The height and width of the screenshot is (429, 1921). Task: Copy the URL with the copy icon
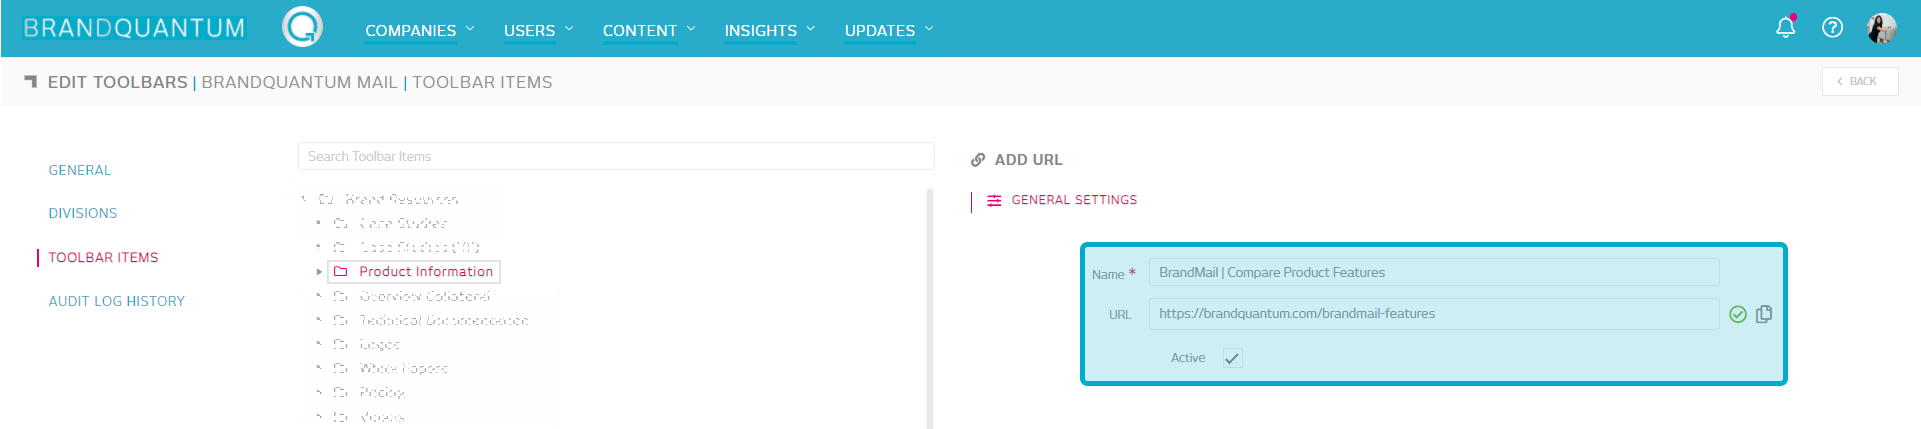pos(1764,314)
